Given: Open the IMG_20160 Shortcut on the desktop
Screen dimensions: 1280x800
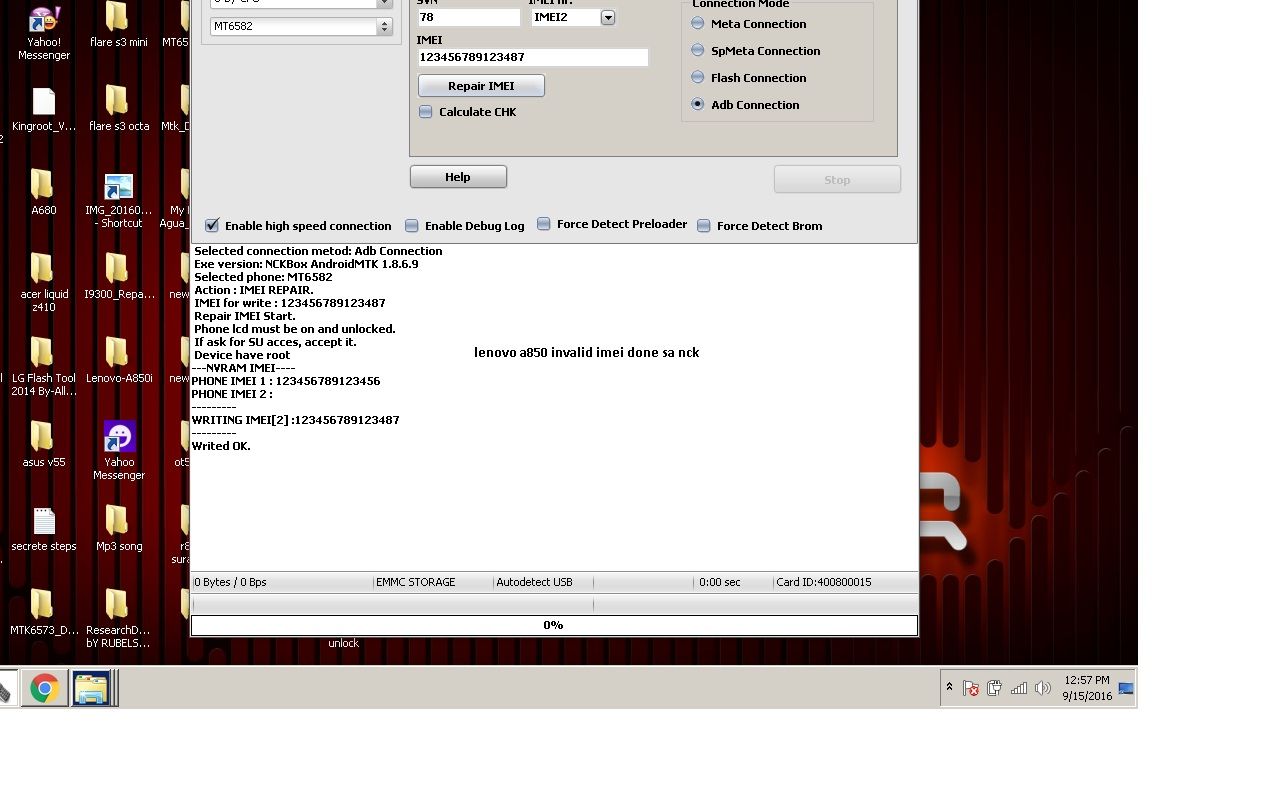Looking at the screenshot, I should tap(118, 188).
